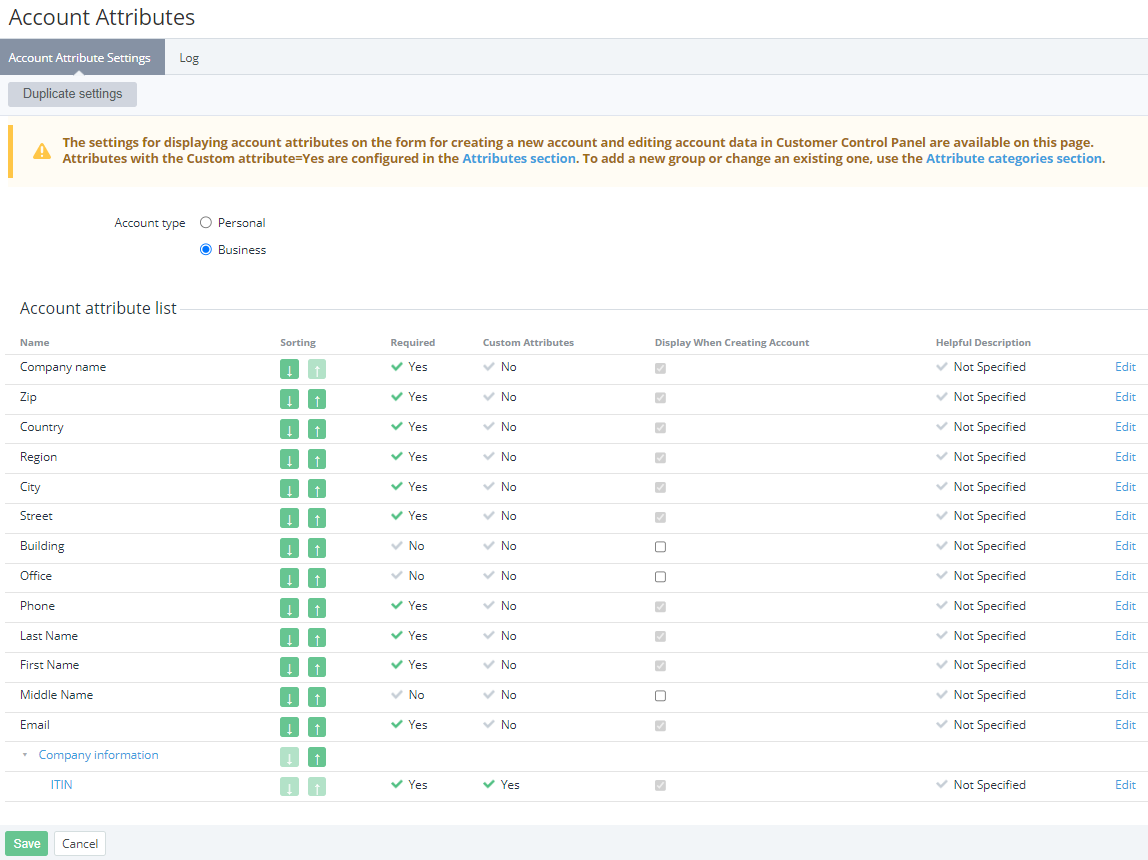Screen dimensions: 1148x860
Task: Move the Region attribute up
Action: click(315, 458)
